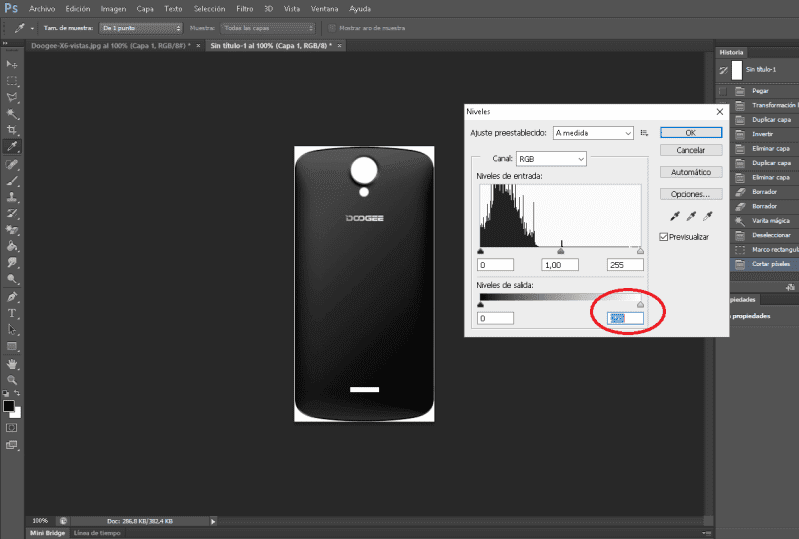Image resolution: width=799 pixels, height=539 pixels.
Task: Click the Automático button
Action: tap(691, 172)
